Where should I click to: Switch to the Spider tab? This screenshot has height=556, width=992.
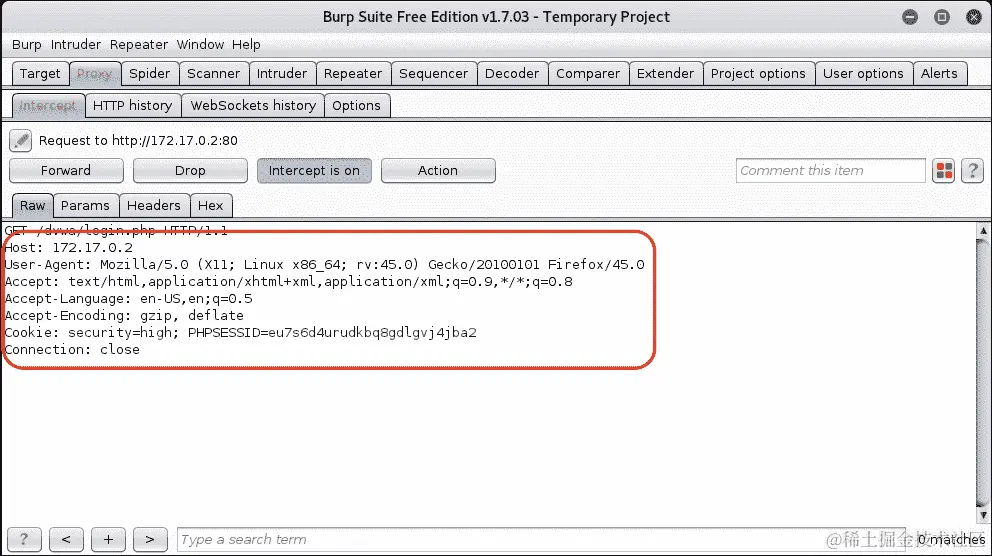pos(149,73)
